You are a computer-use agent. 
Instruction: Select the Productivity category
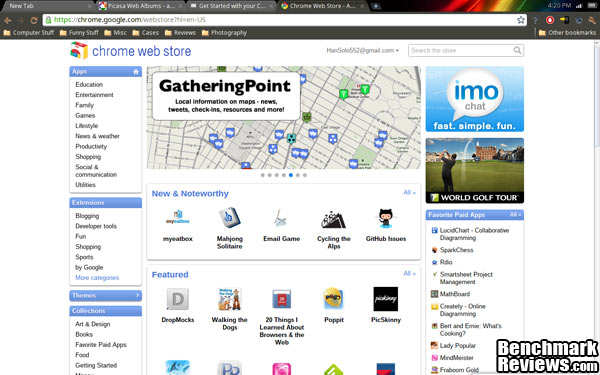(x=91, y=147)
